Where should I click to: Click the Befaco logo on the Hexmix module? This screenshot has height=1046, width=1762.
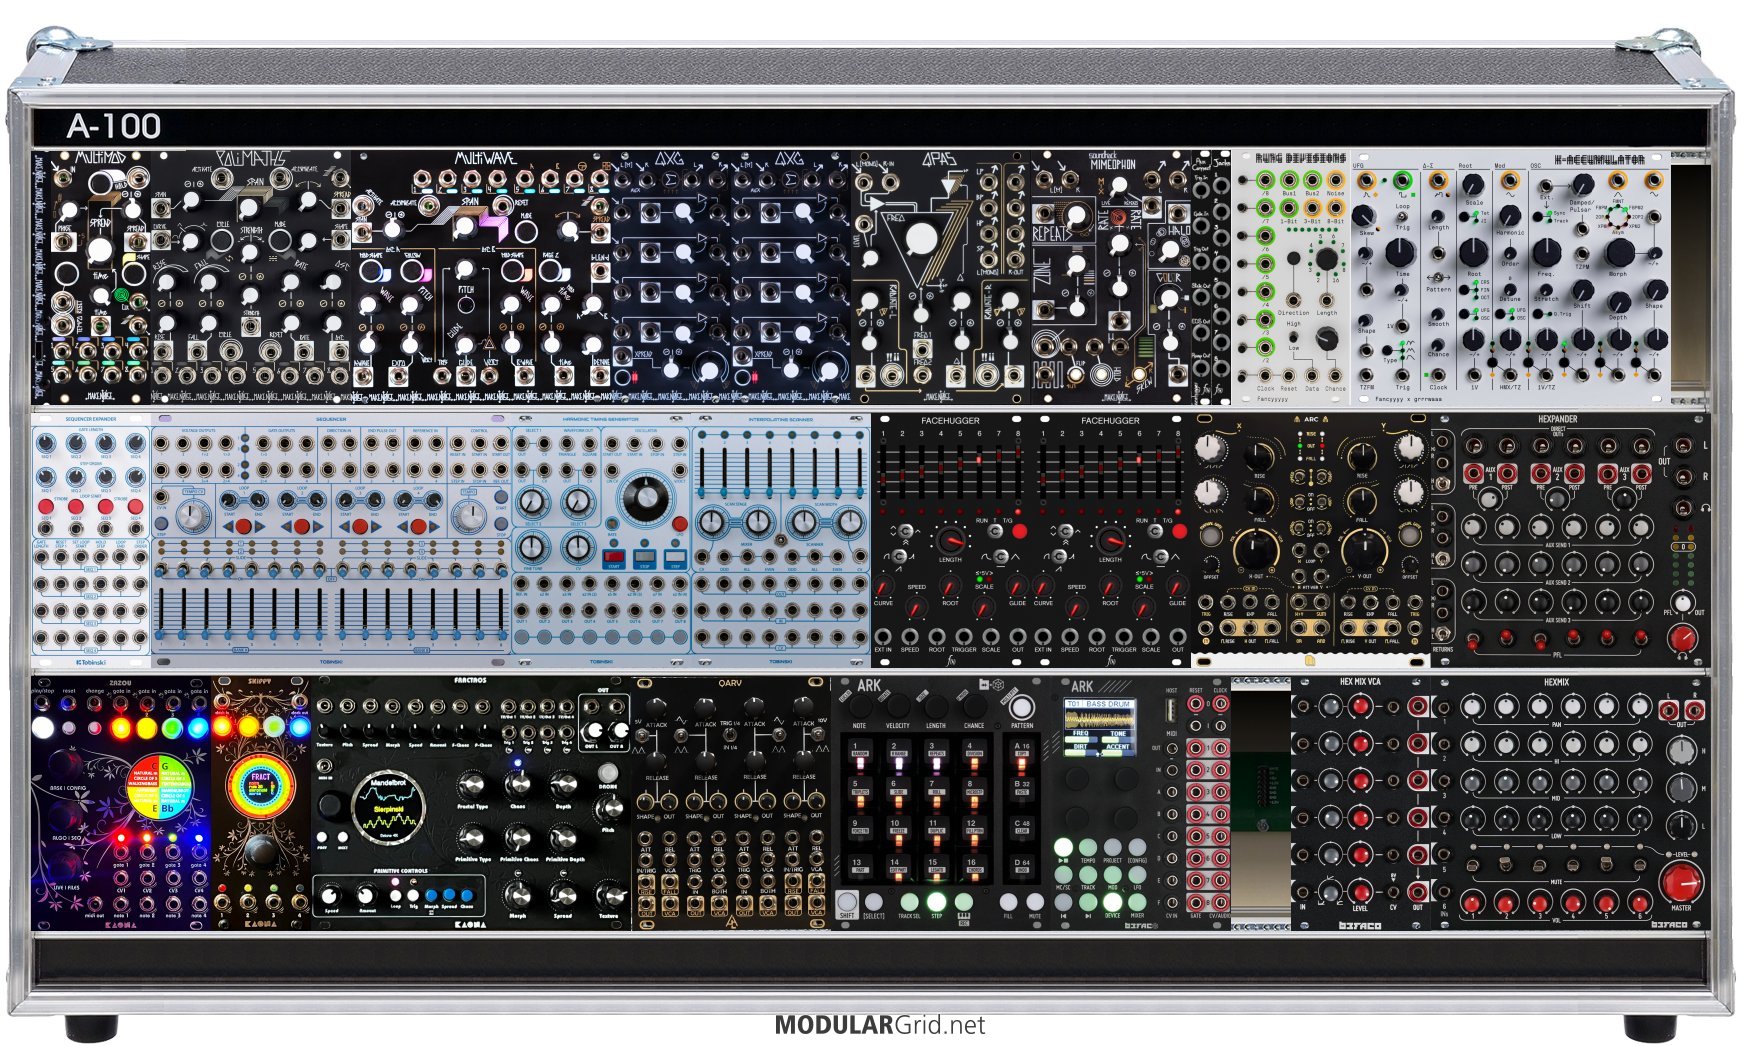(1670, 924)
